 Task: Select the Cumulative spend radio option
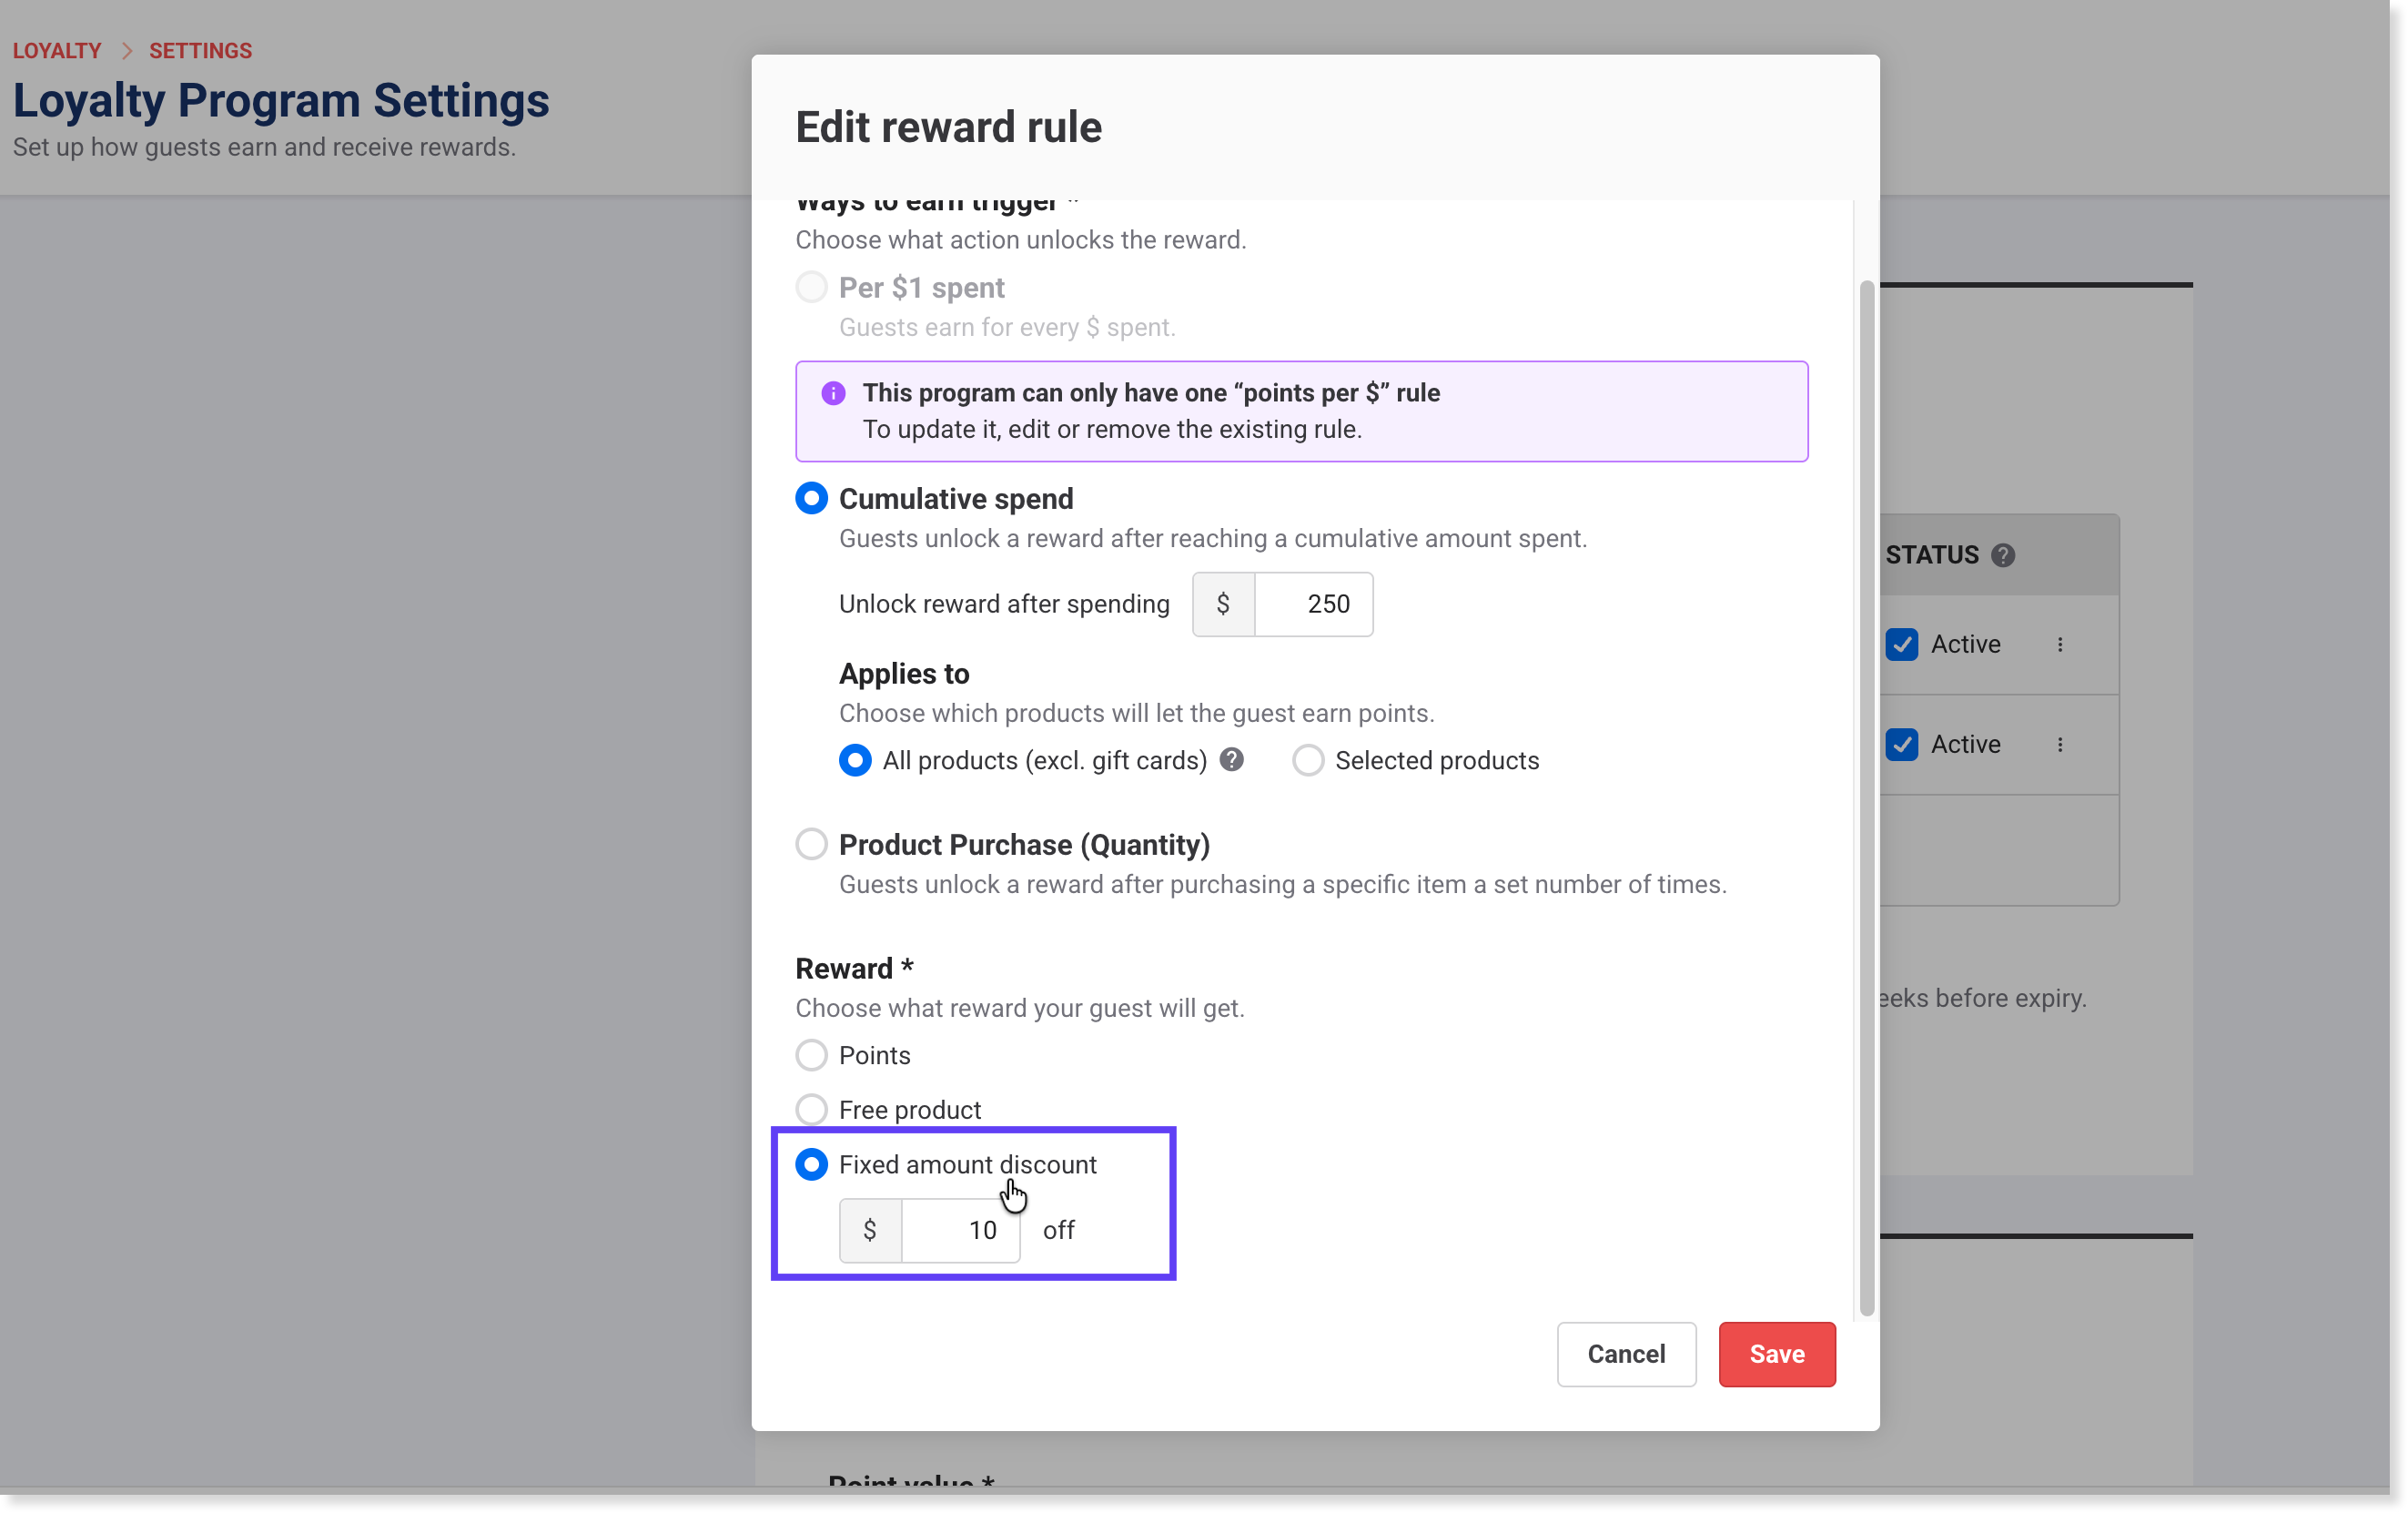point(811,498)
